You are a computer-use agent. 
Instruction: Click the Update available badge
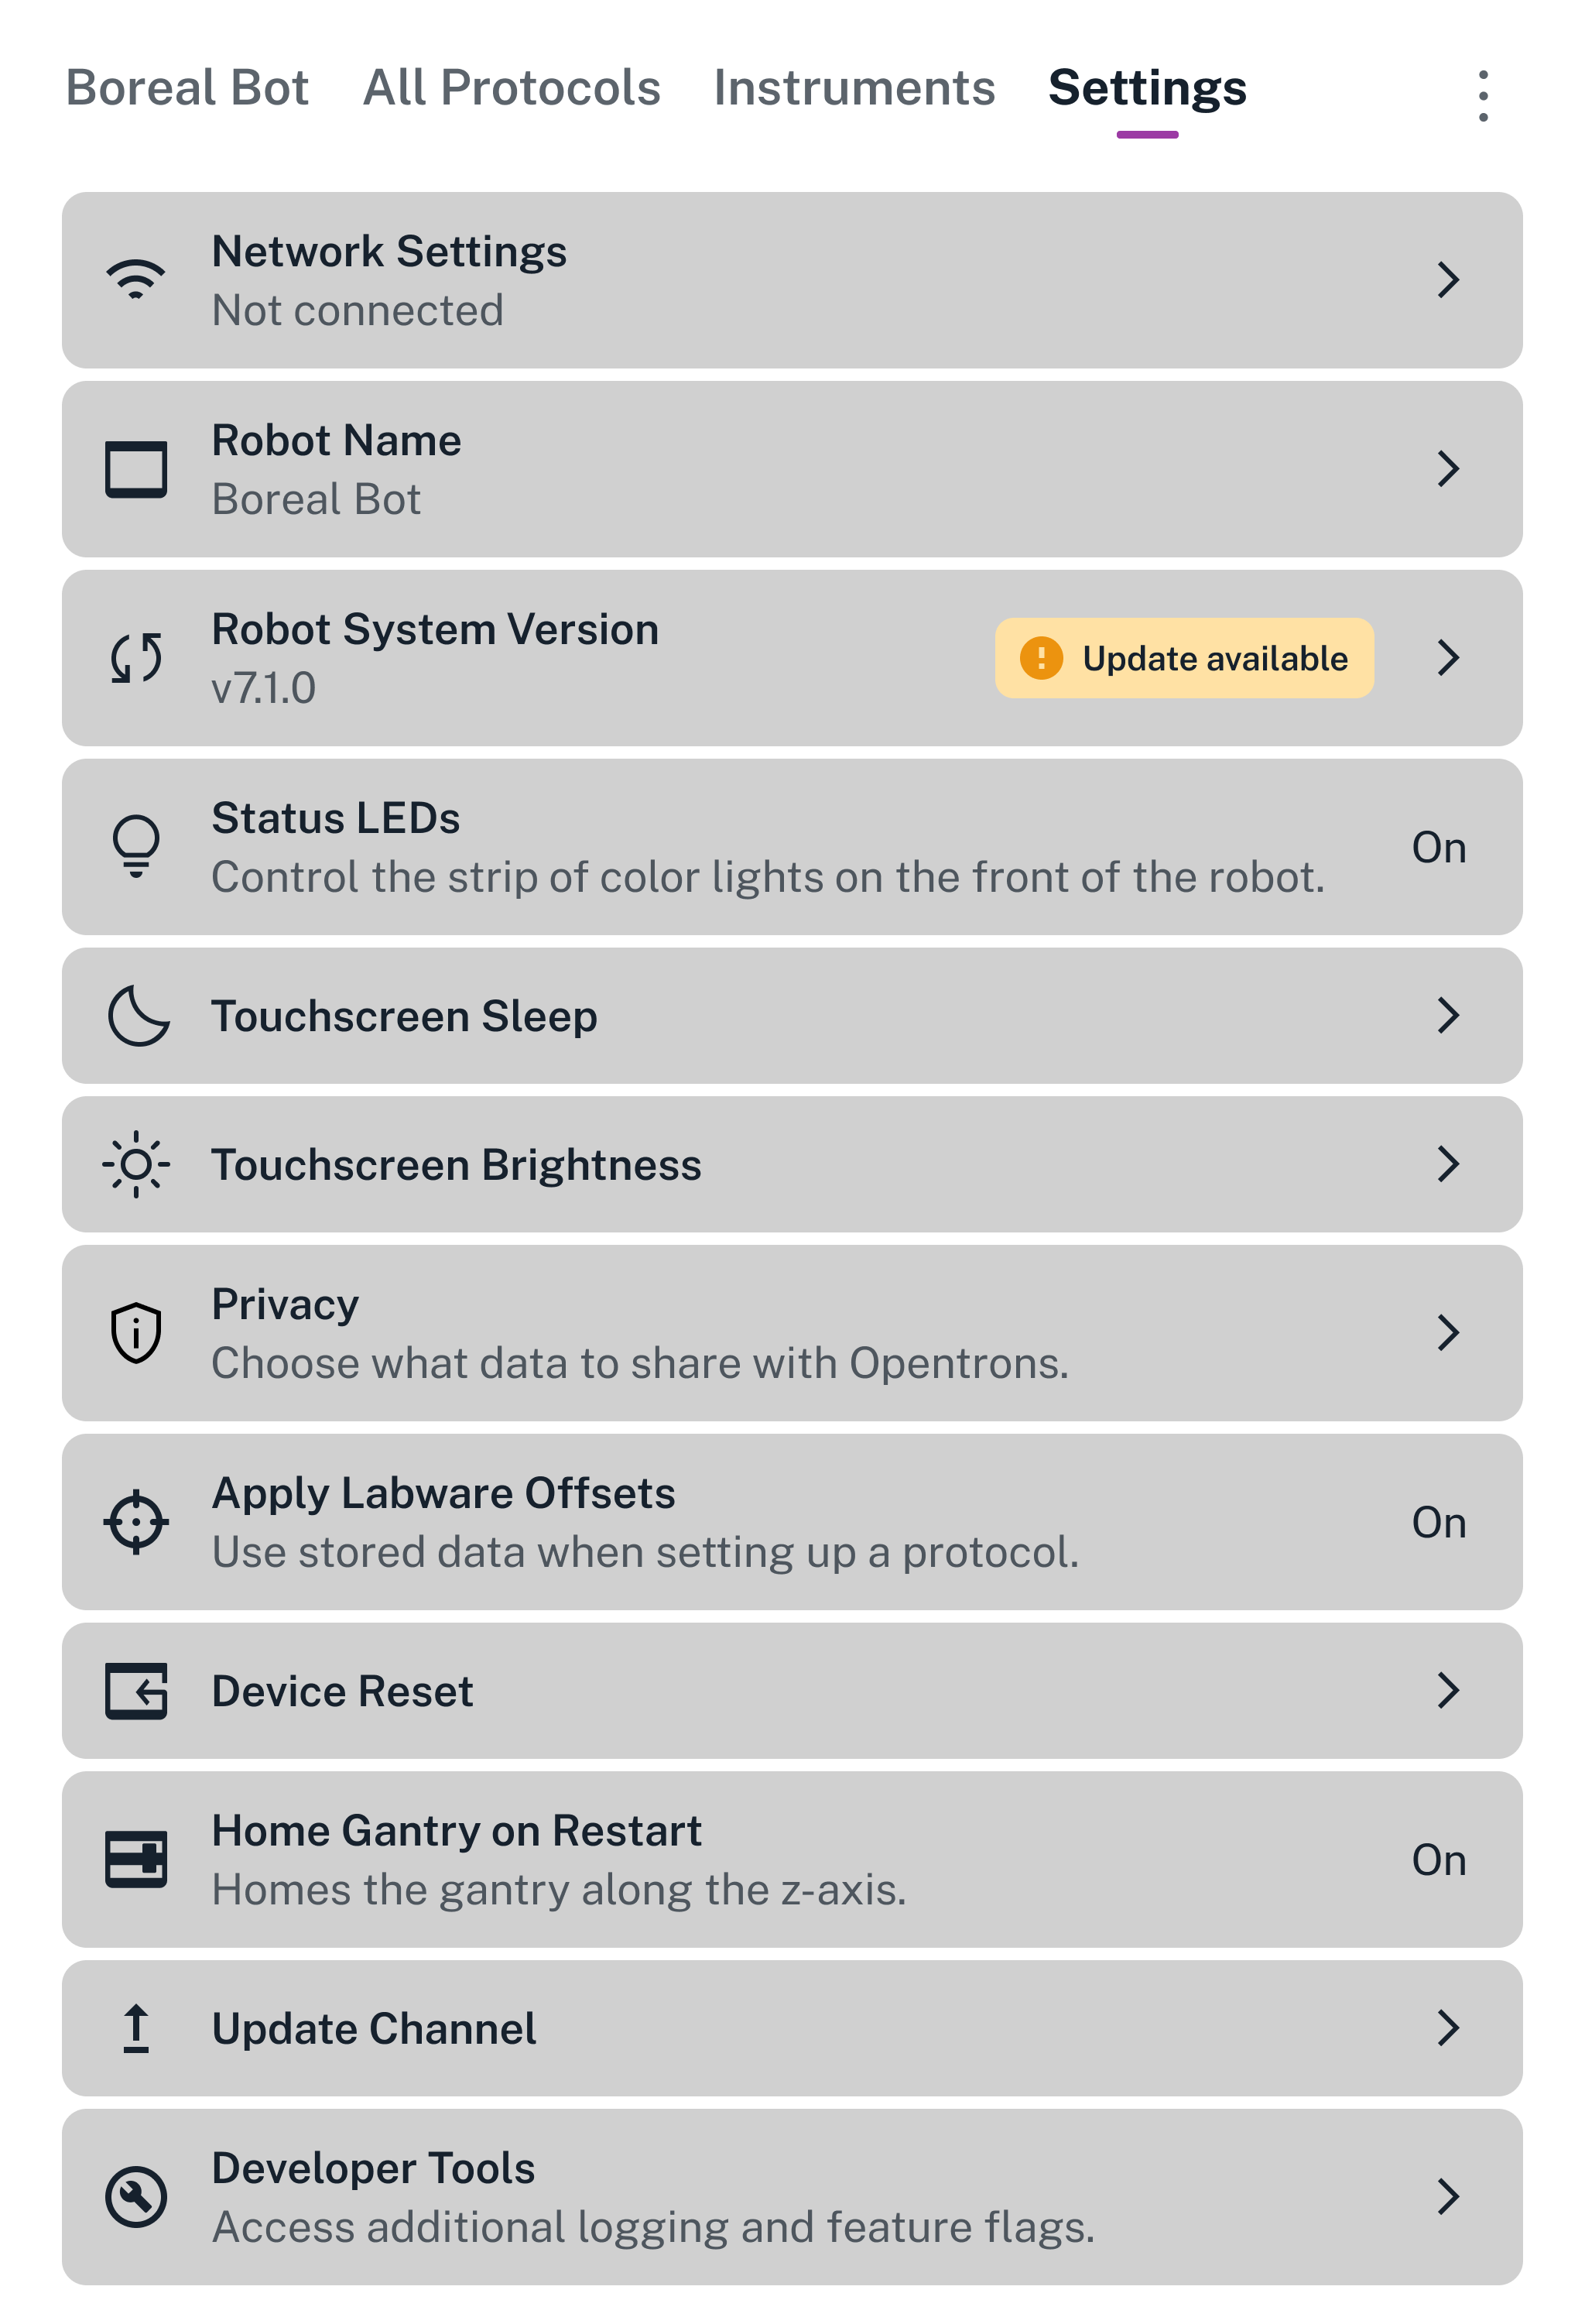coord(1184,658)
